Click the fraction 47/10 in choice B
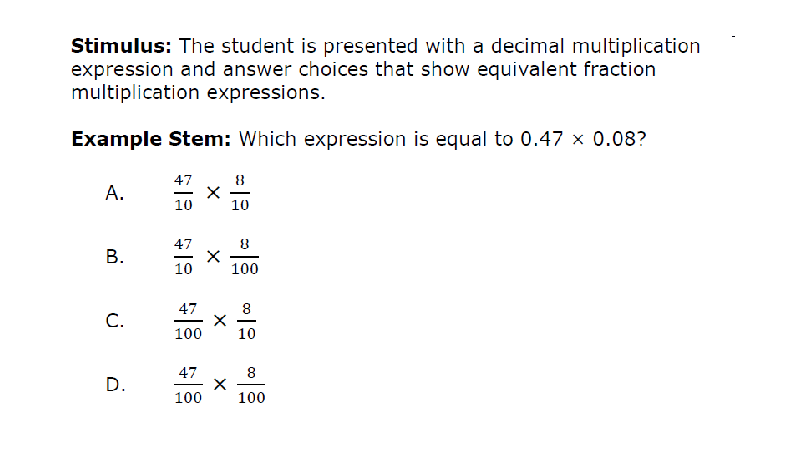 click(183, 257)
